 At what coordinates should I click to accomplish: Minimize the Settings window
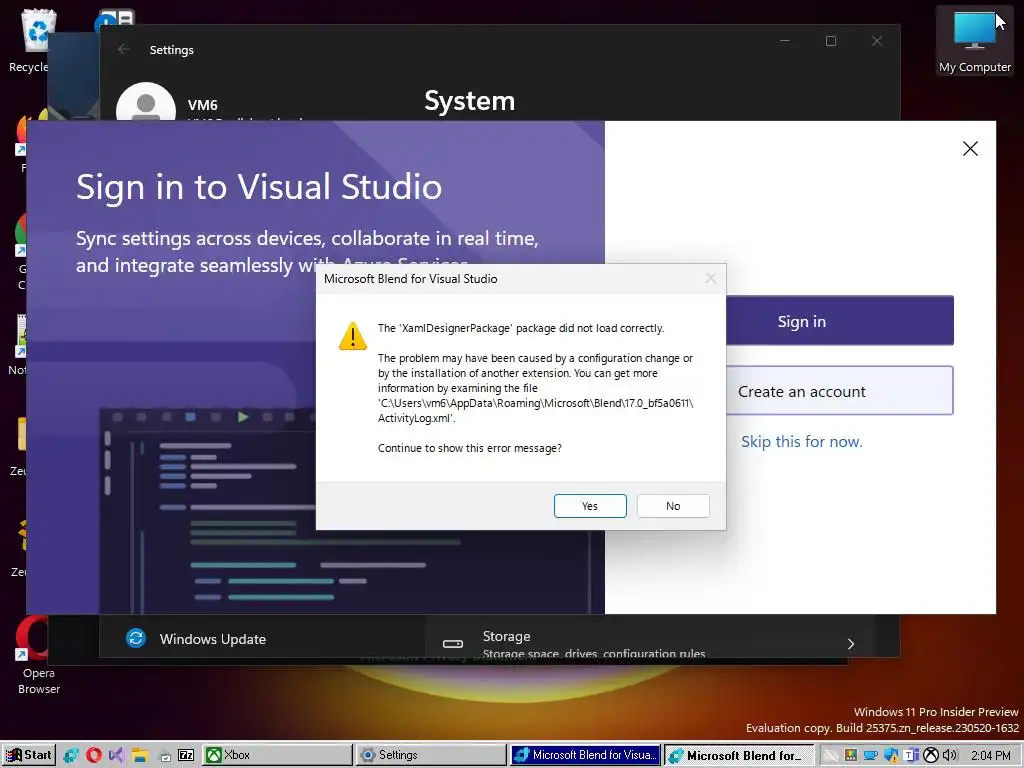click(785, 41)
